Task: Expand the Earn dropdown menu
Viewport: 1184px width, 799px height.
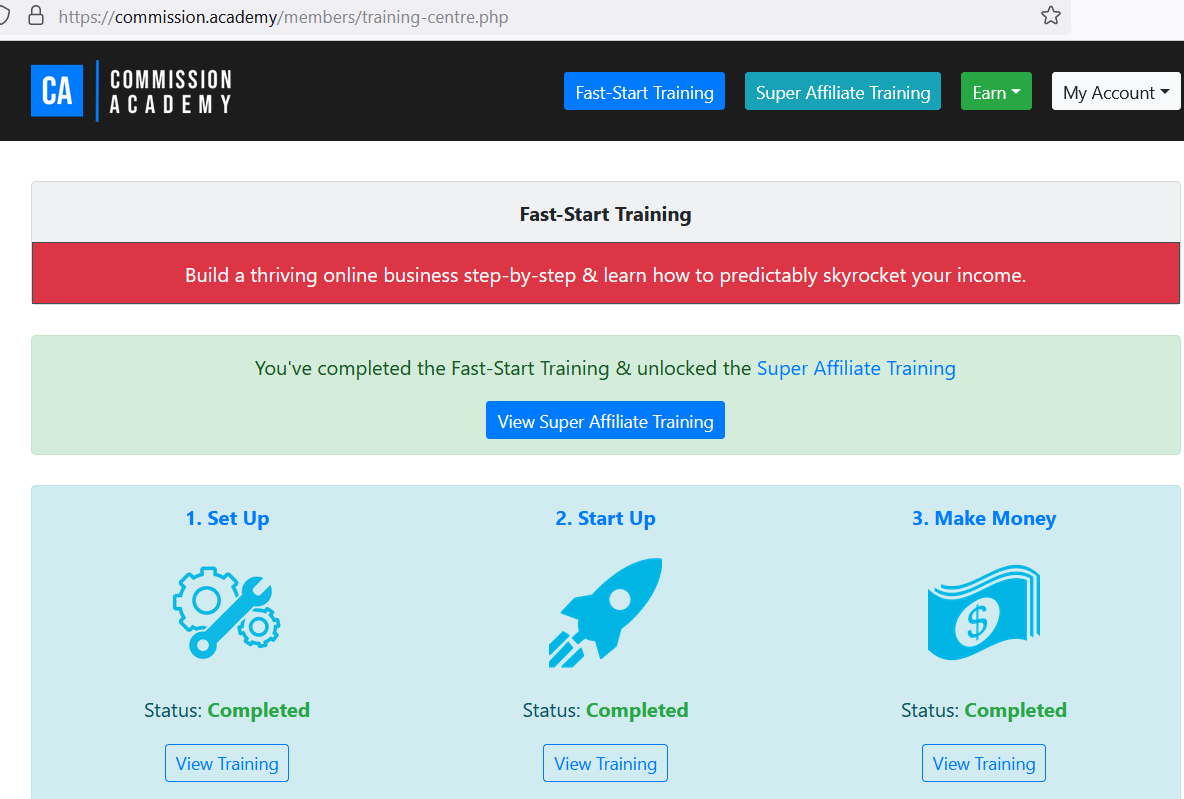Action: coord(996,91)
